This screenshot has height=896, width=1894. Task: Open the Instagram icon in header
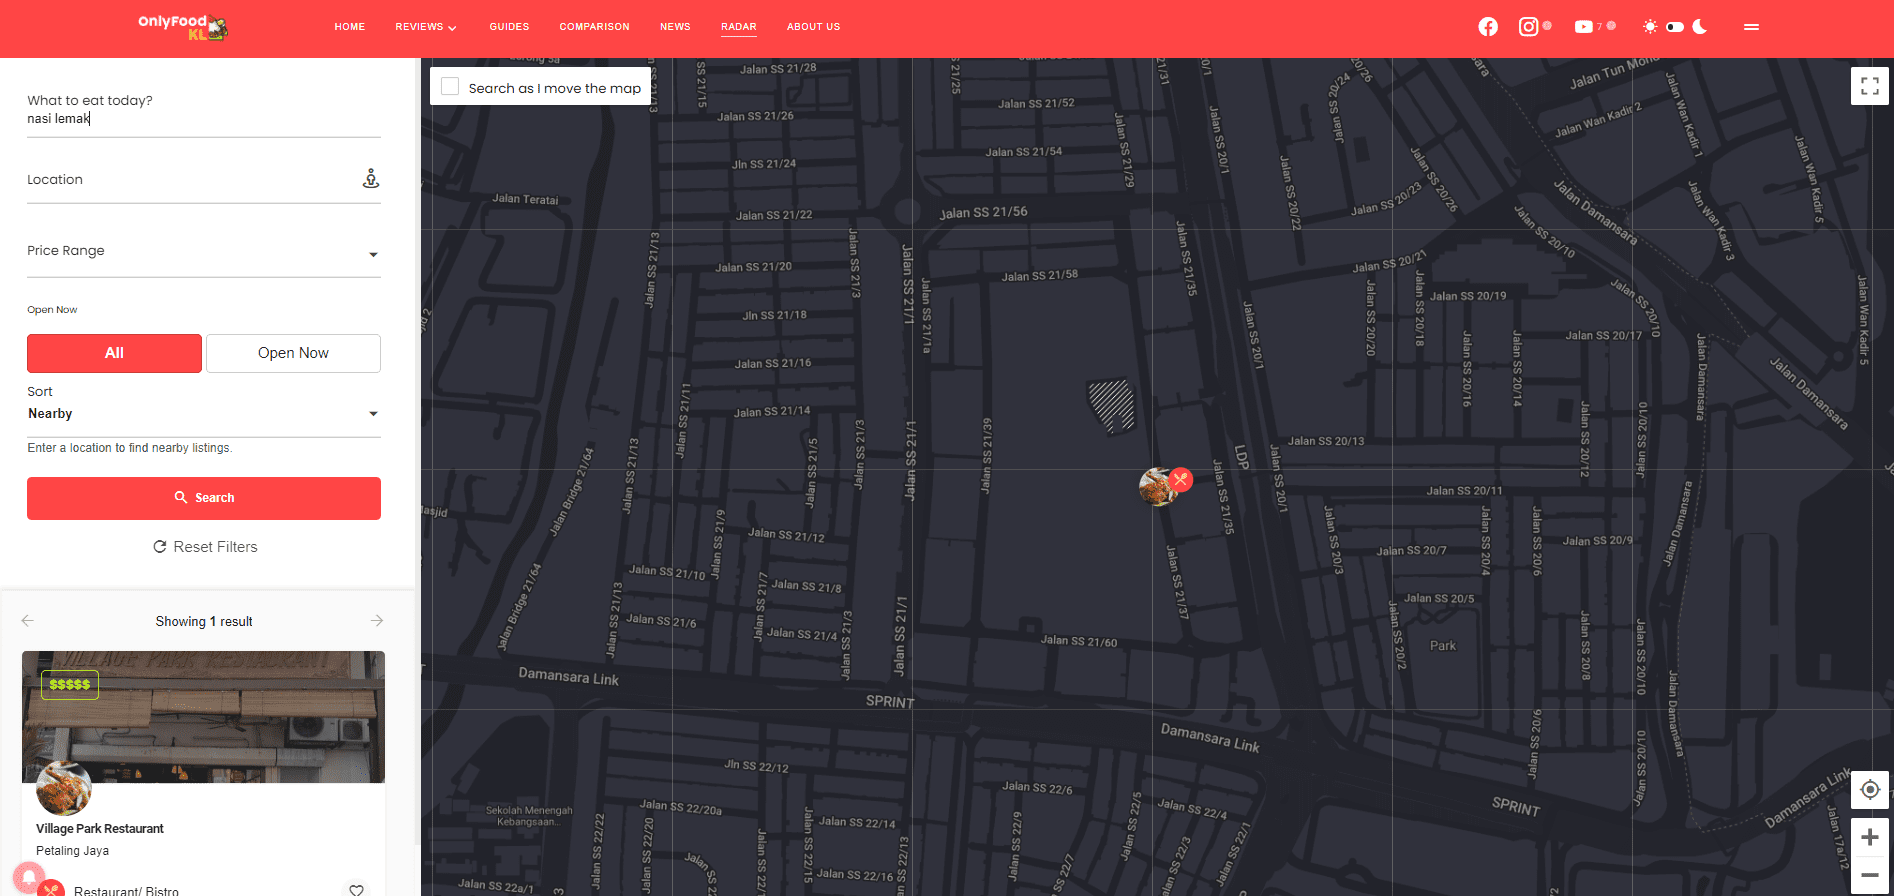(x=1528, y=27)
